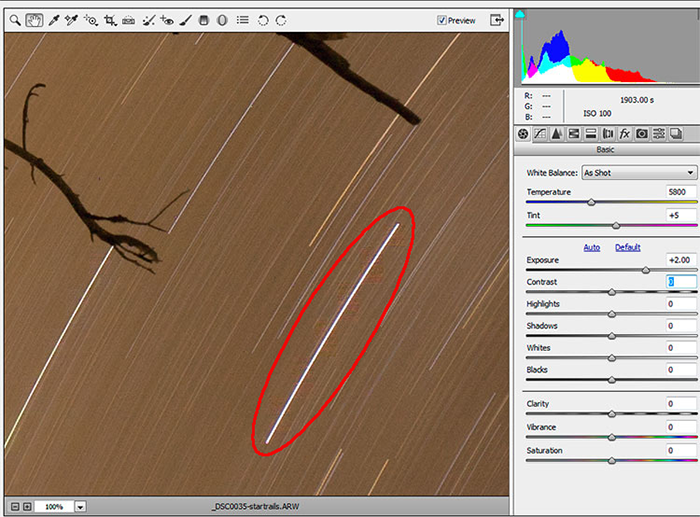Click the Temperature value field 5800

tap(681, 192)
